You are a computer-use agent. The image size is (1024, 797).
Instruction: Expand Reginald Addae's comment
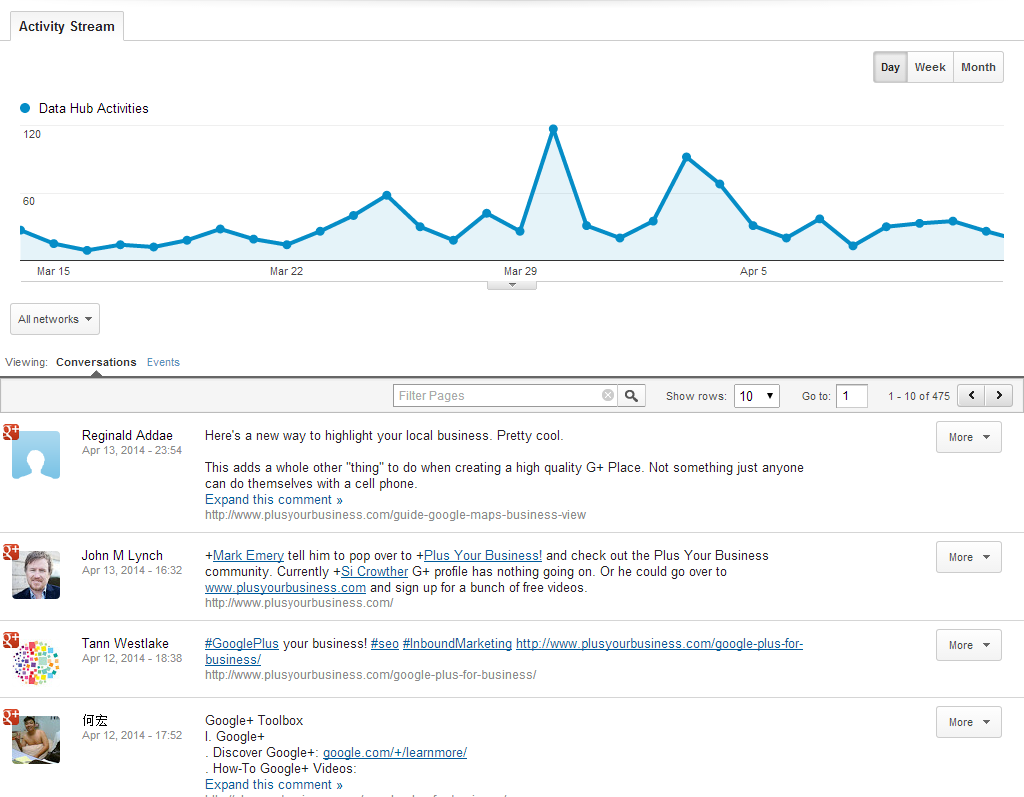point(274,500)
